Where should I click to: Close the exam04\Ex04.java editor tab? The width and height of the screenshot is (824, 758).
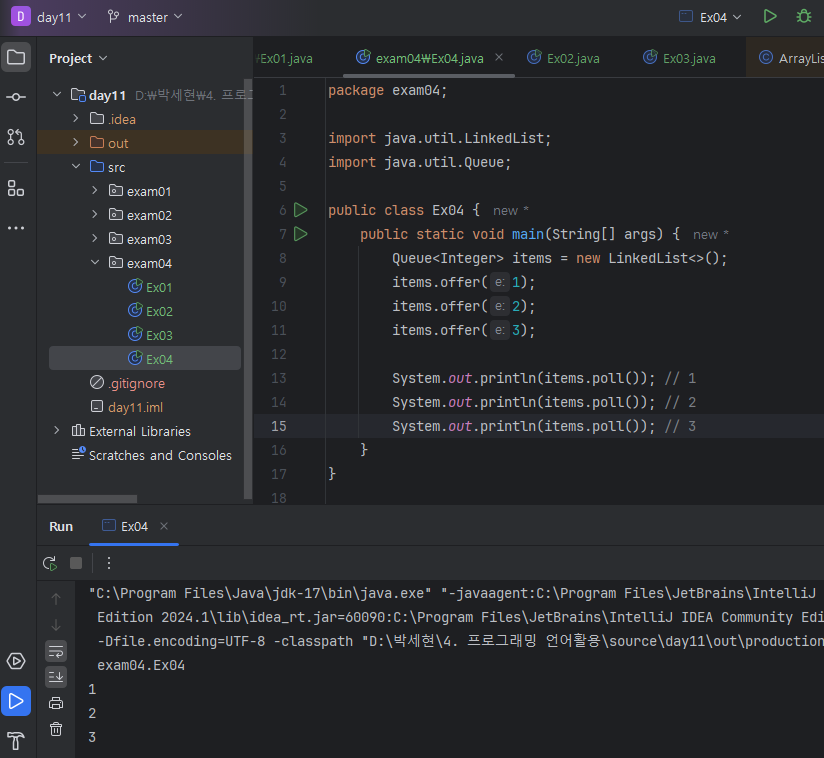pos(499,57)
